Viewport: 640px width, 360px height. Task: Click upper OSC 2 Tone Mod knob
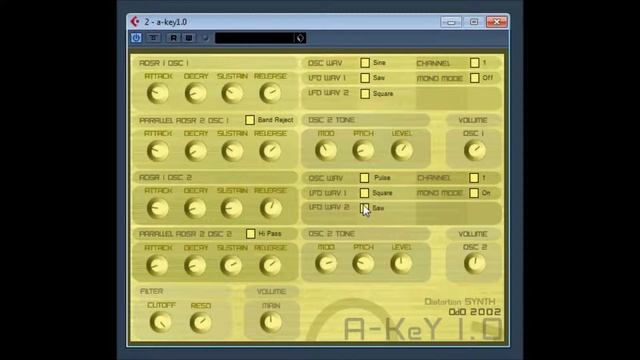326,151
